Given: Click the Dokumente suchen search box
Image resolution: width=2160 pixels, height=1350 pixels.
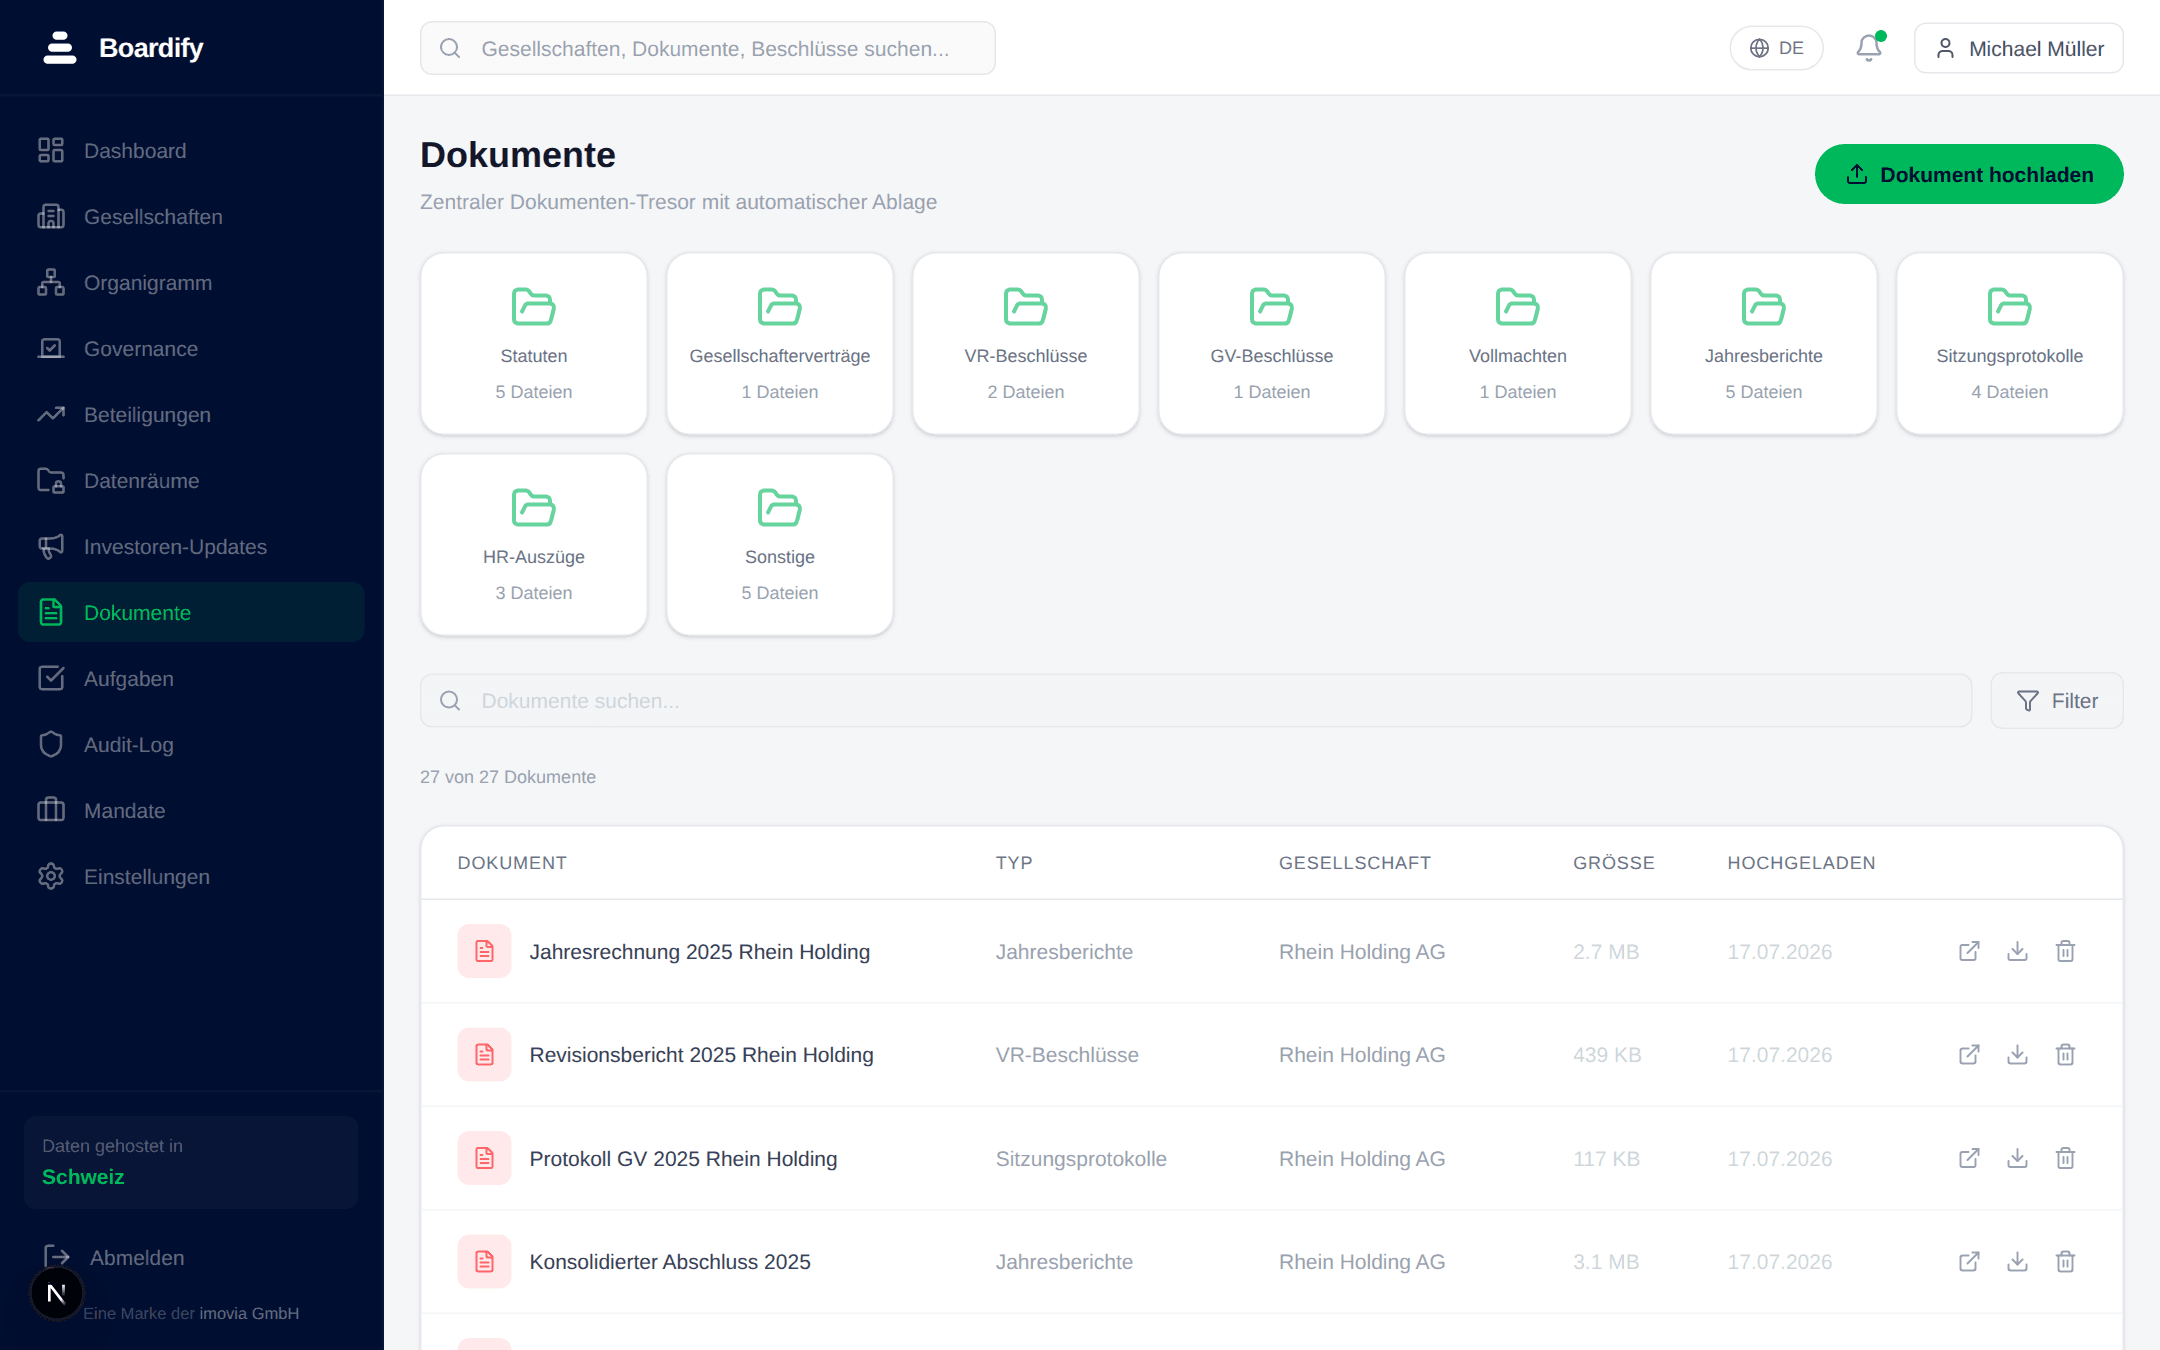Looking at the screenshot, I should [x=1196, y=701].
